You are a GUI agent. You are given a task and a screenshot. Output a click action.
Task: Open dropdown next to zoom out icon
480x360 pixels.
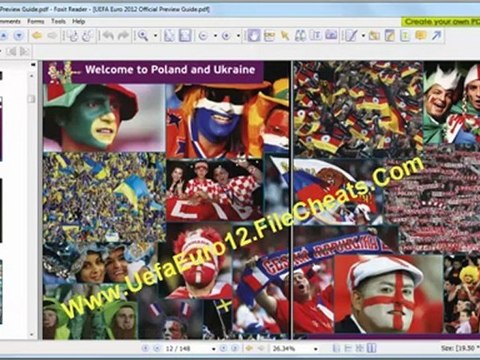(215, 36)
